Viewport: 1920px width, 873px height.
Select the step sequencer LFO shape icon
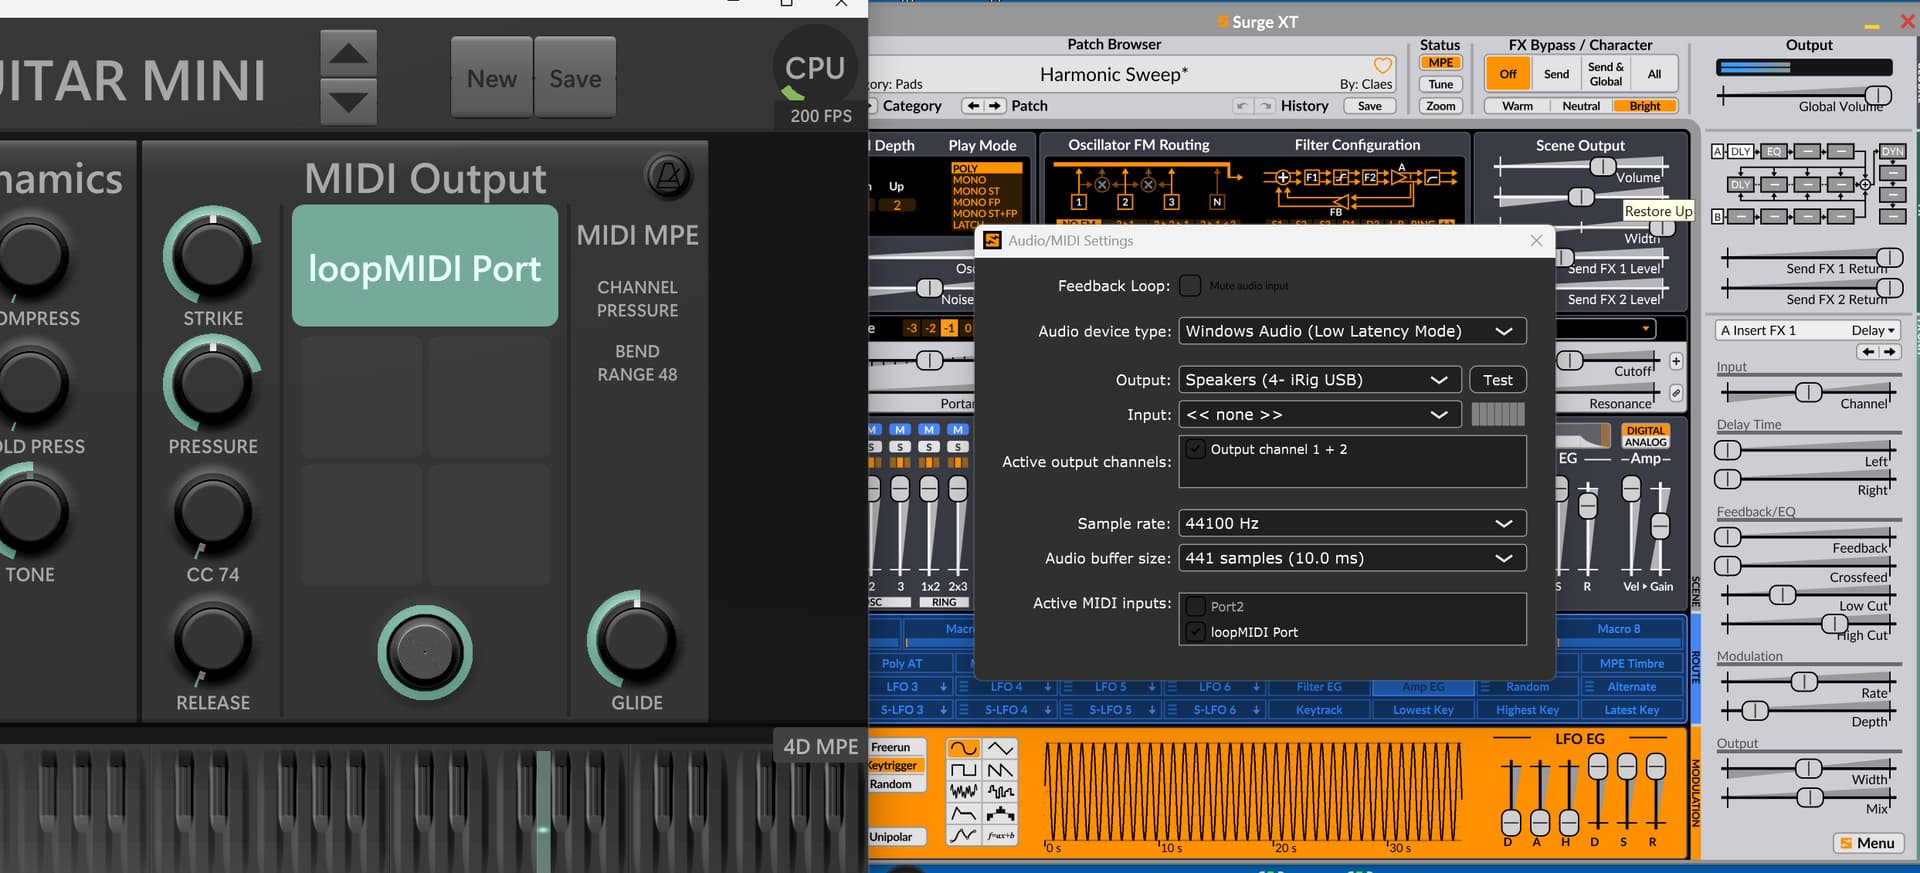click(x=1000, y=814)
